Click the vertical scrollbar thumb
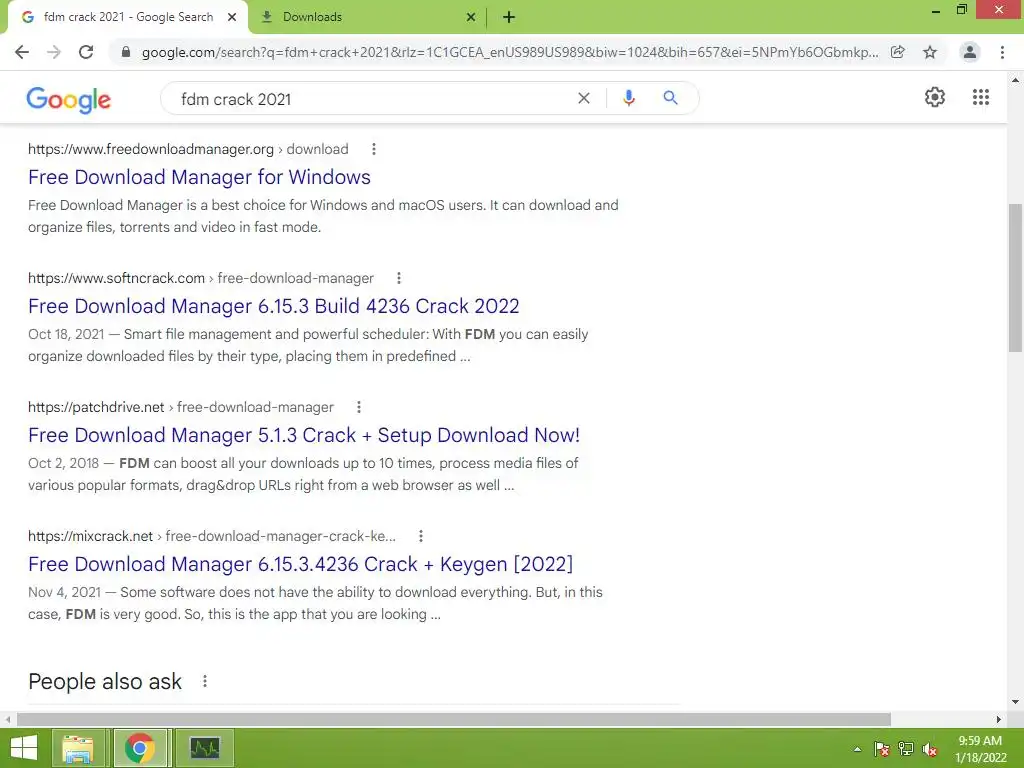1024x768 pixels. point(1015,278)
